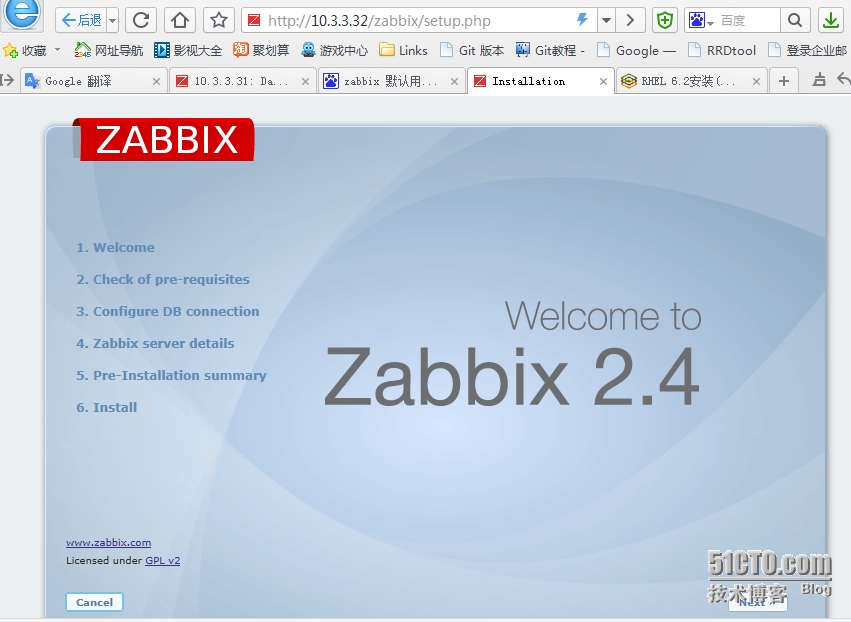851x622 pixels.
Task: Click step 3. Configure DB connection
Action: pos(168,312)
